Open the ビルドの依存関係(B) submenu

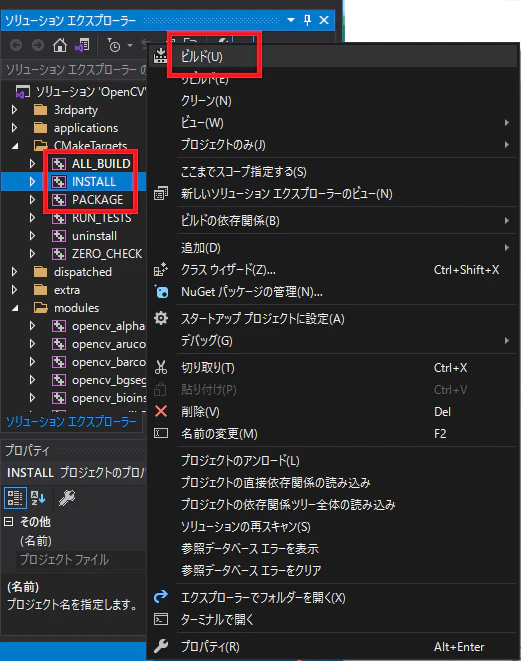click(333, 220)
